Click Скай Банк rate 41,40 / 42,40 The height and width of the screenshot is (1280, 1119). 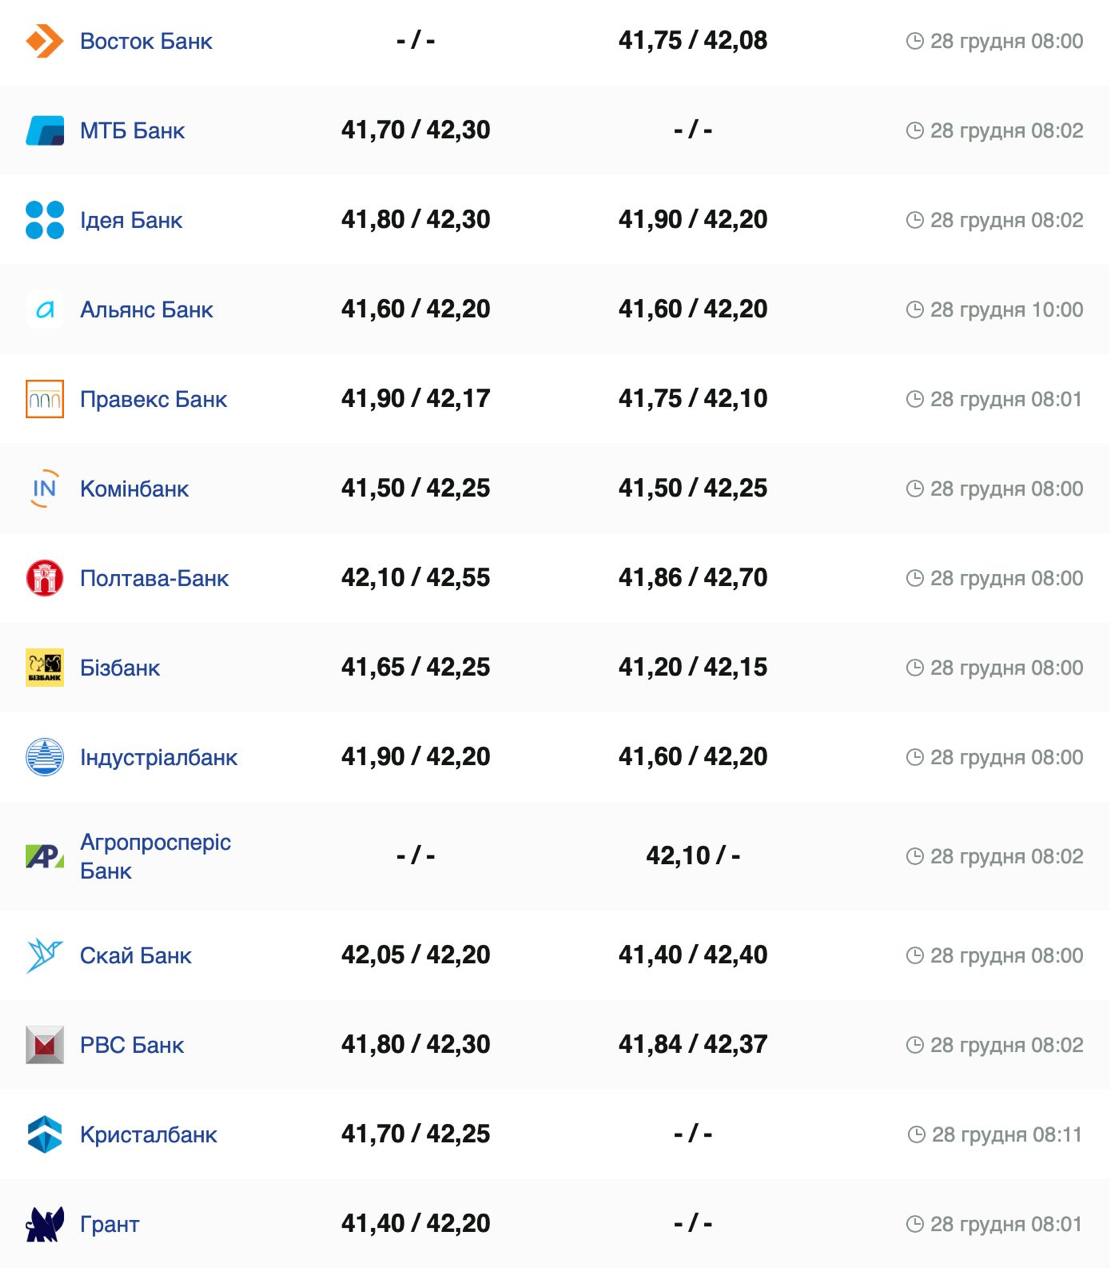point(692,955)
